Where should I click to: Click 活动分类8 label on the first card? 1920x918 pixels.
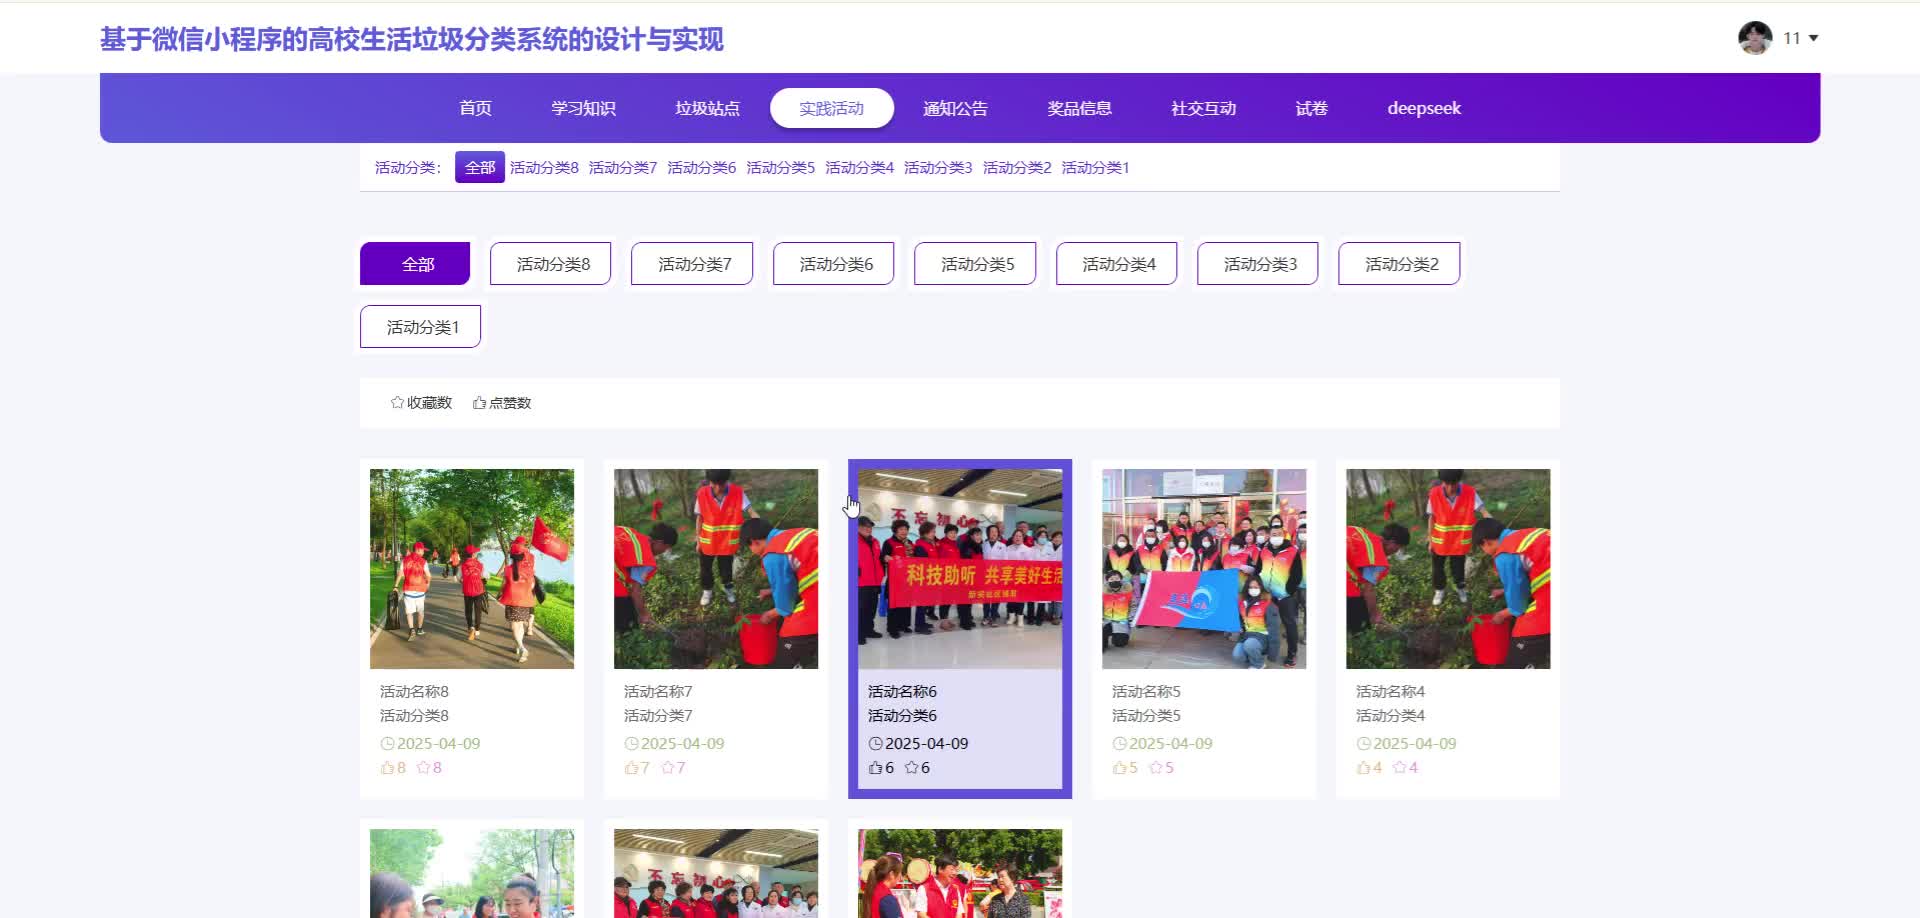coord(414,716)
